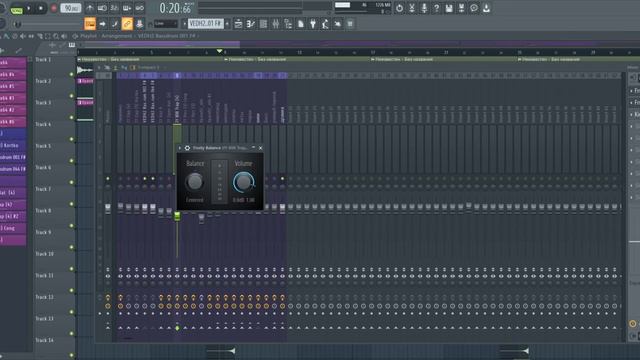Open the mixer options arrow menu

pyautogui.click(x=99, y=68)
